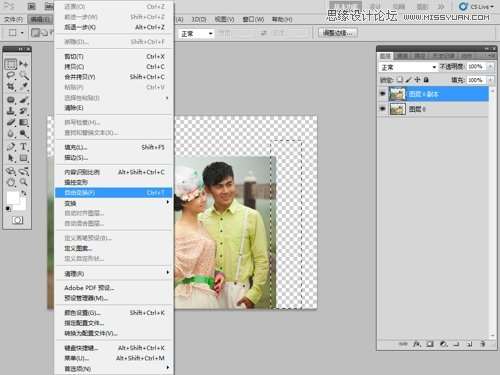Open tool preset picker arrow

pos(22,33)
